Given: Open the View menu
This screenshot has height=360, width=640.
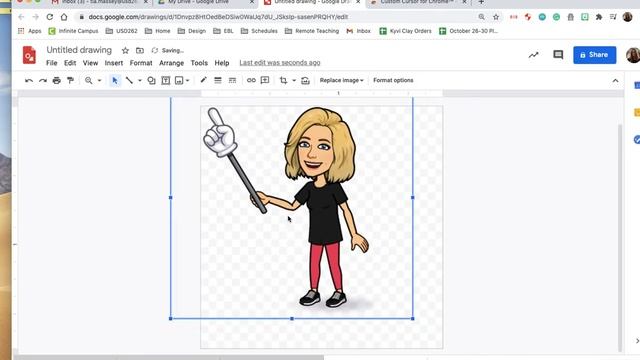Looking at the screenshot, I should [90, 63].
